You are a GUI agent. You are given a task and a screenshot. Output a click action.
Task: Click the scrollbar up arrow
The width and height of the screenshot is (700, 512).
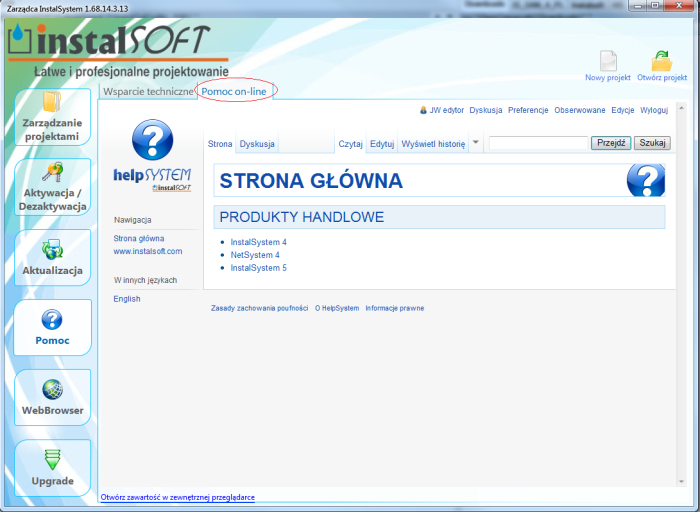tap(681, 108)
